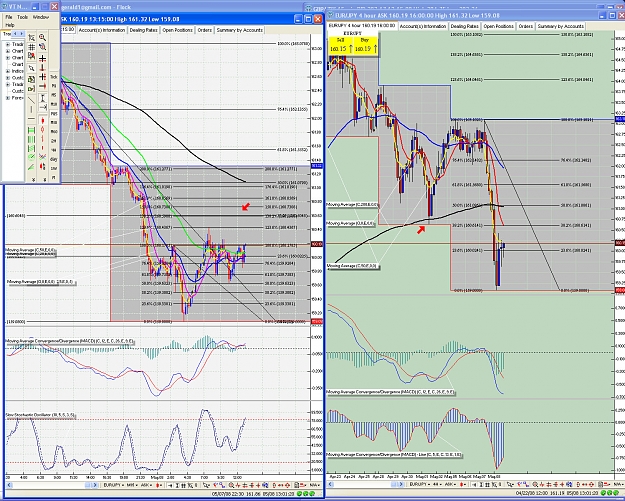Click zoom magnifier in left chart bottom toolbar
This screenshot has width=625, height=501.
pyautogui.click(x=231, y=485)
